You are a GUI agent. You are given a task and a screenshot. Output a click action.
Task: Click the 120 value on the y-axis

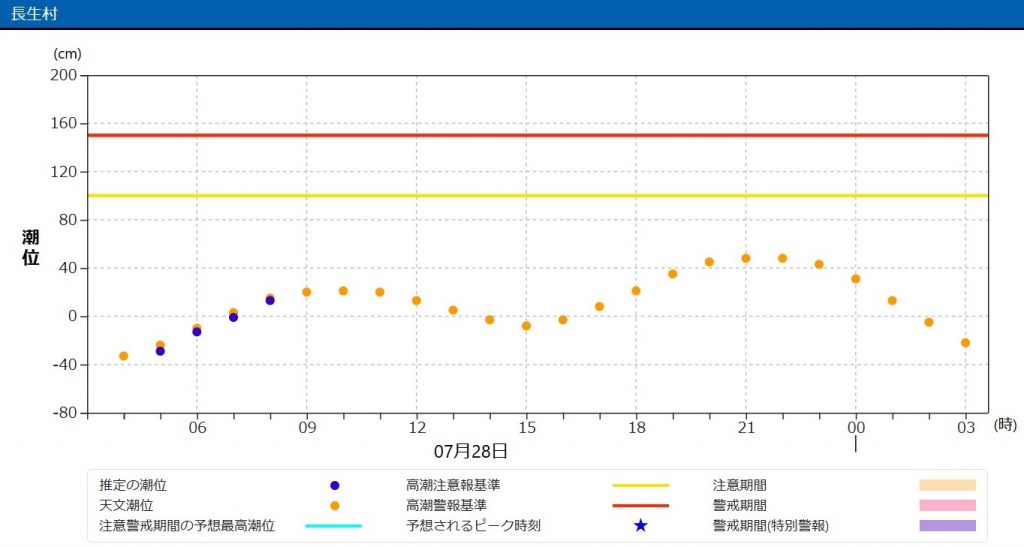point(63,172)
